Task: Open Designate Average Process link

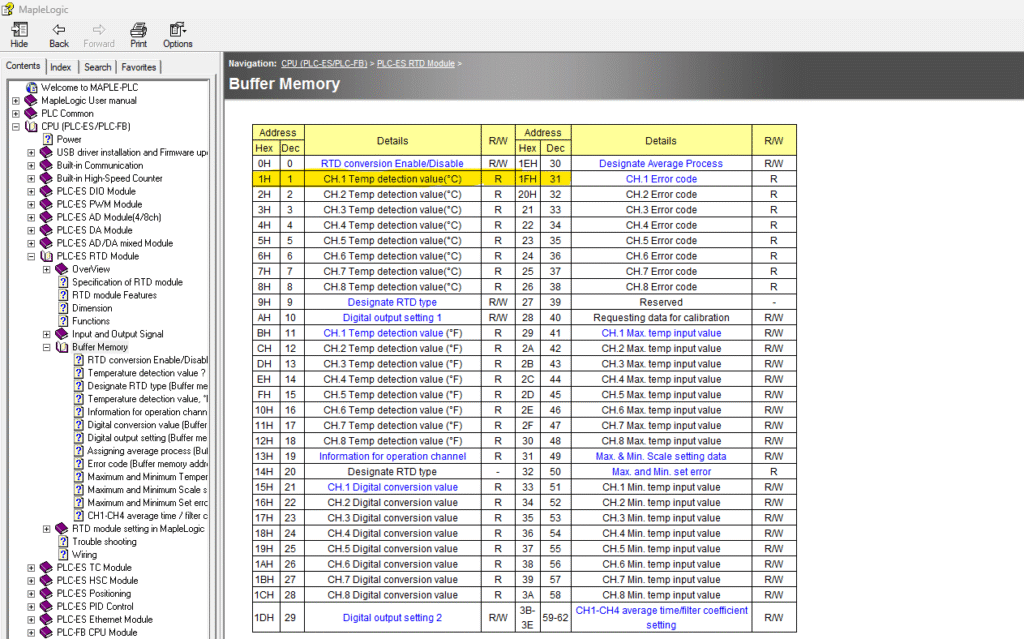Action: click(x=661, y=163)
